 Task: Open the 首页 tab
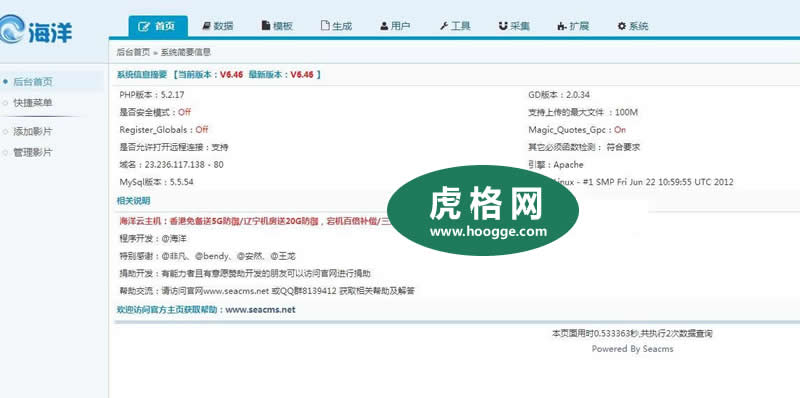pyautogui.click(x=158, y=26)
